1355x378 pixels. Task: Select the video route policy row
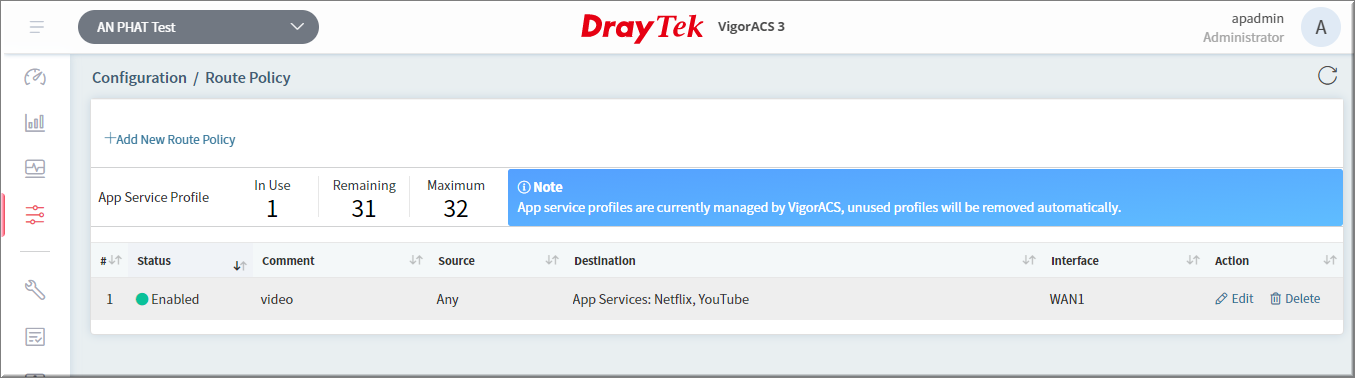716,299
